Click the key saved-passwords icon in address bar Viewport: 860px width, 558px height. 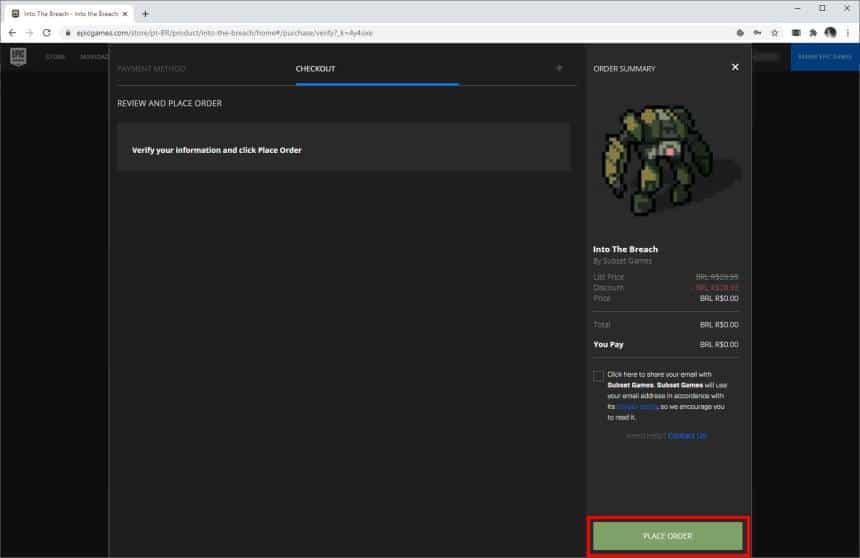pyautogui.click(x=757, y=33)
